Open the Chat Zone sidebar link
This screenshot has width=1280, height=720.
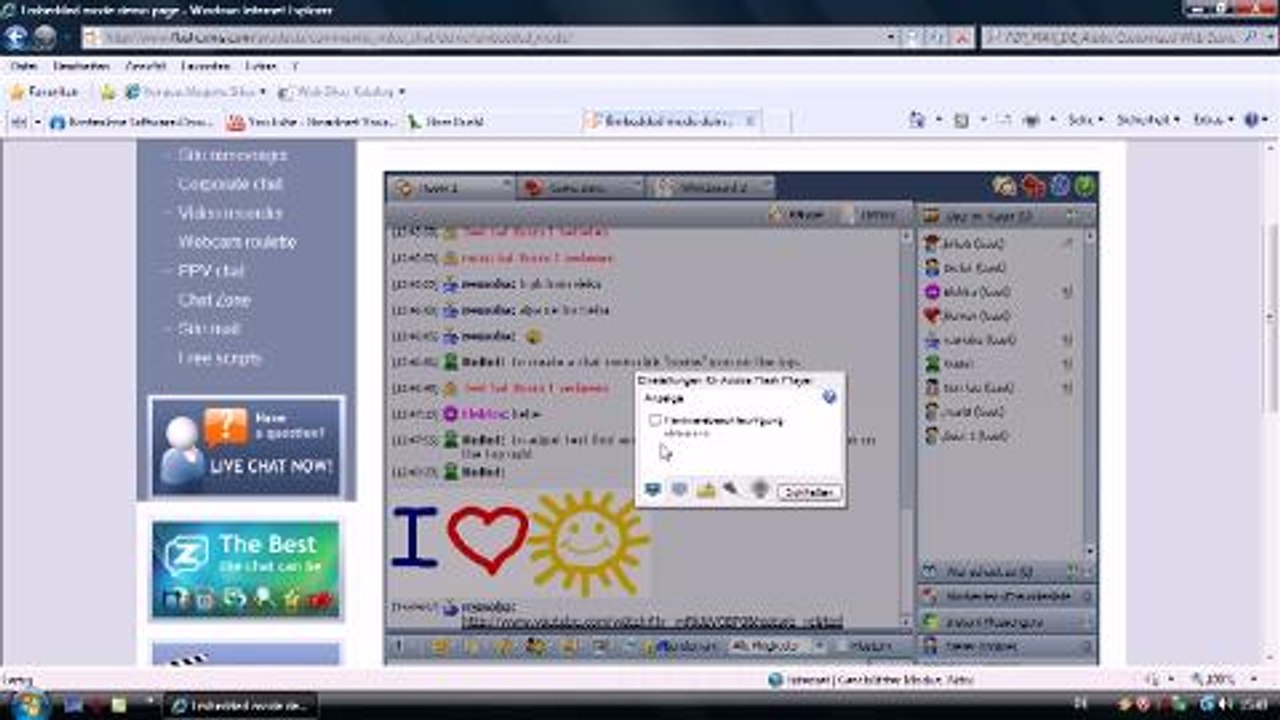tap(214, 300)
